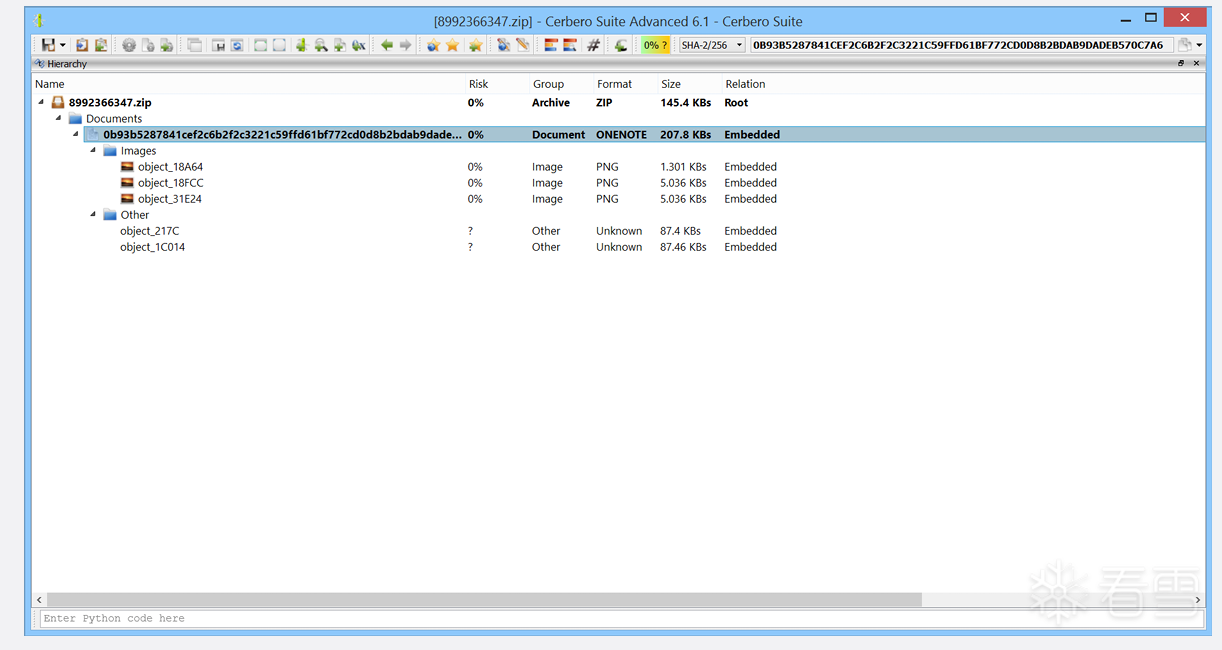Sort by the Relation column header
The image size is (1222, 650).
[745, 84]
